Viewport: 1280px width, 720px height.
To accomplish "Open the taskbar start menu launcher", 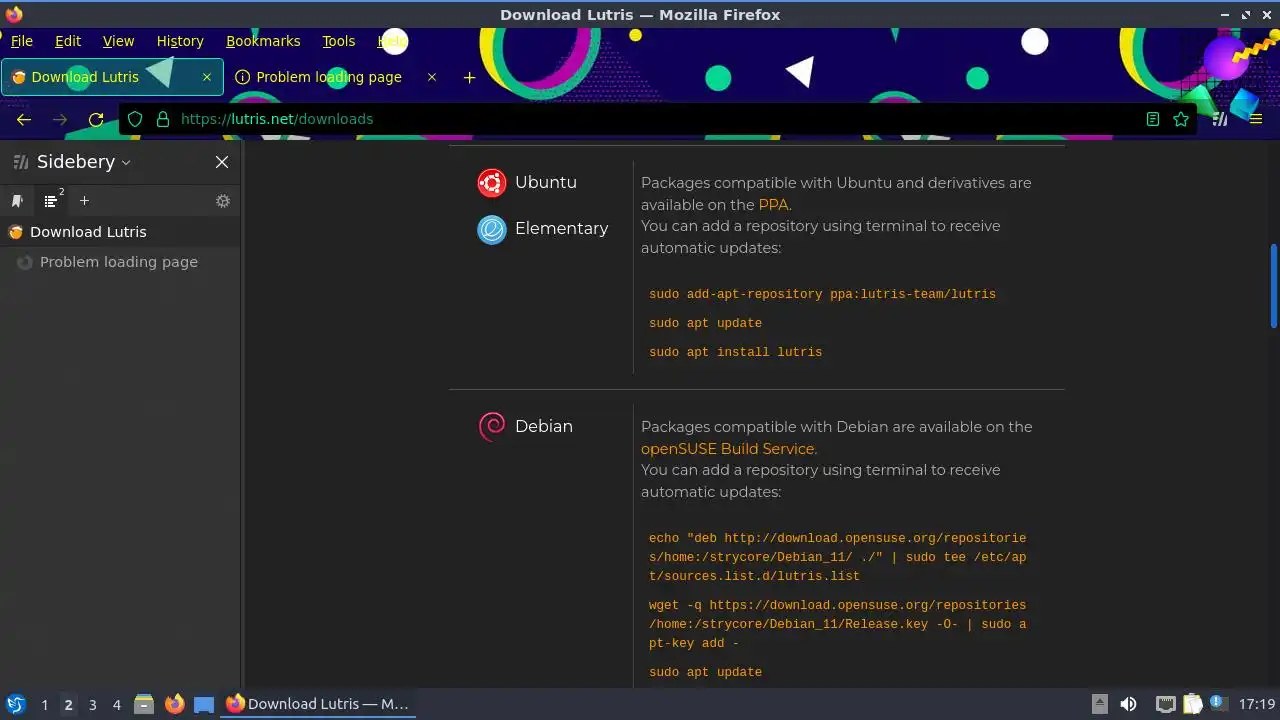I will pyautogui.click(x=16, y=704).
